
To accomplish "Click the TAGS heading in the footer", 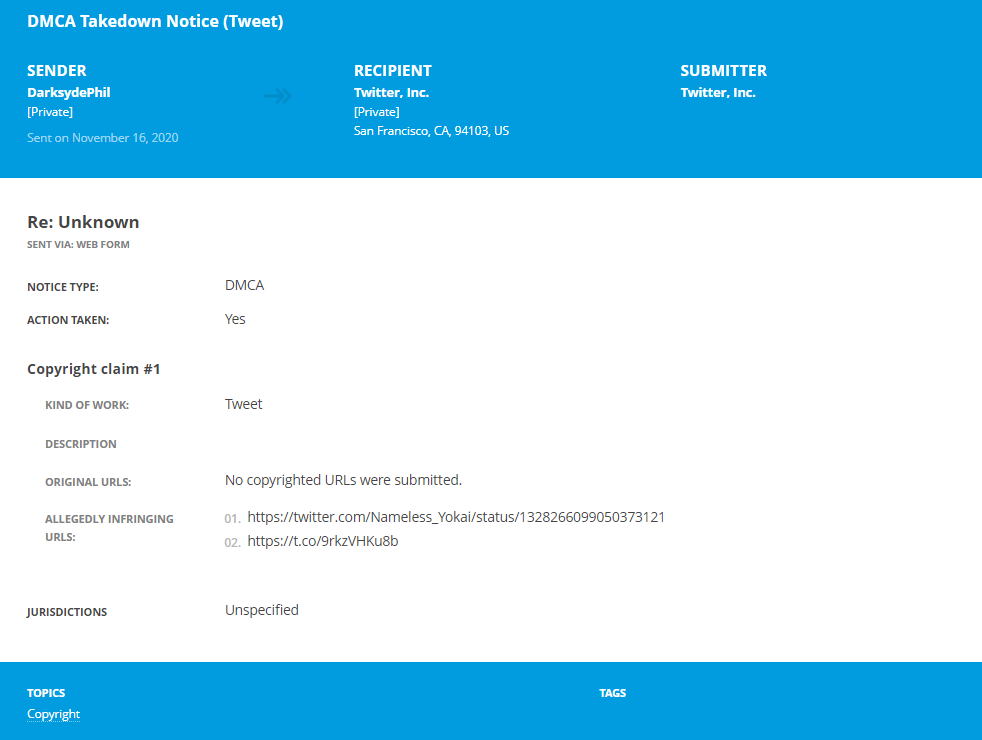I will tap(612, 693).
